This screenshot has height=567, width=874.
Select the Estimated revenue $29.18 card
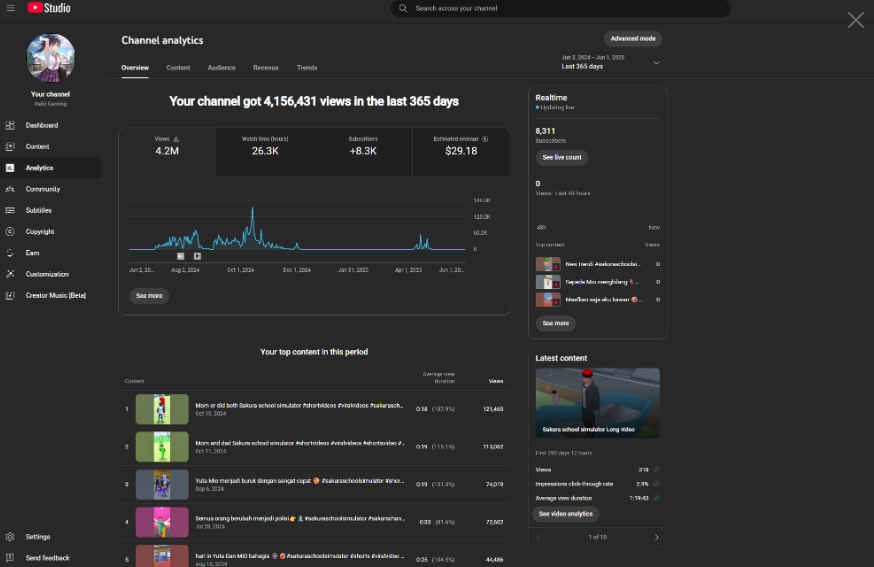[x=461, y=152]
